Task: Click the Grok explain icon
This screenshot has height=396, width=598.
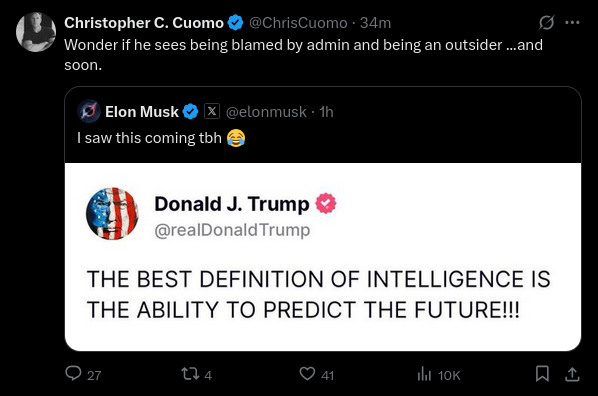Action: (x=546, y=23)
